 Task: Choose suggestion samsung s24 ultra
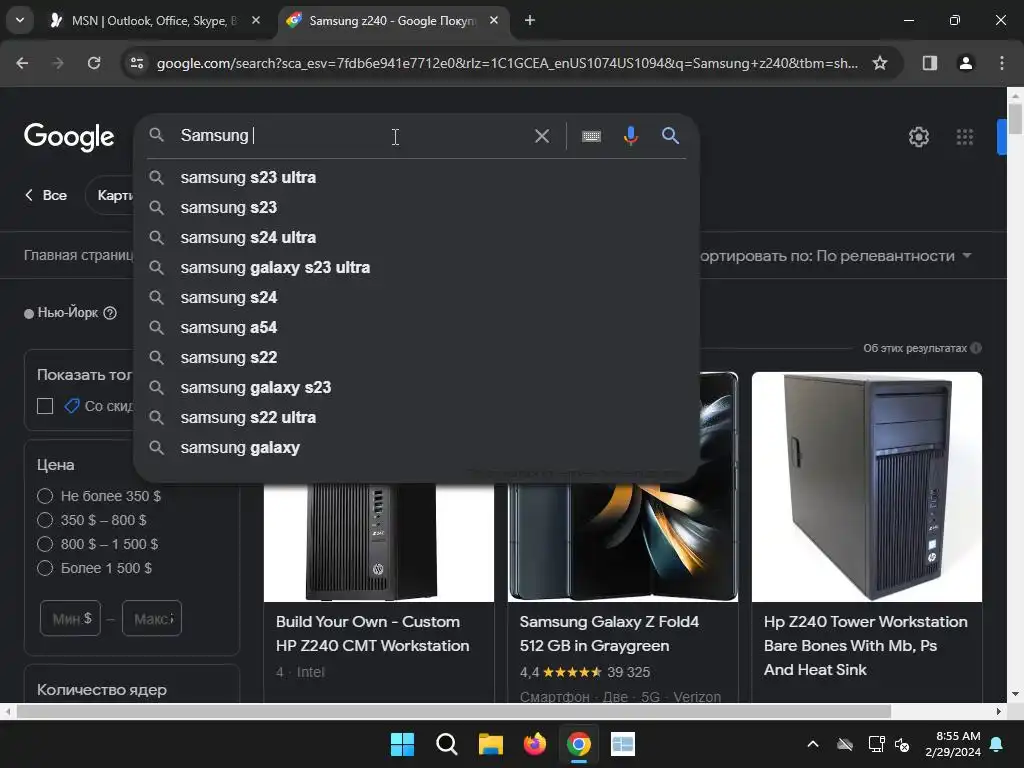[x=416, y=238]
